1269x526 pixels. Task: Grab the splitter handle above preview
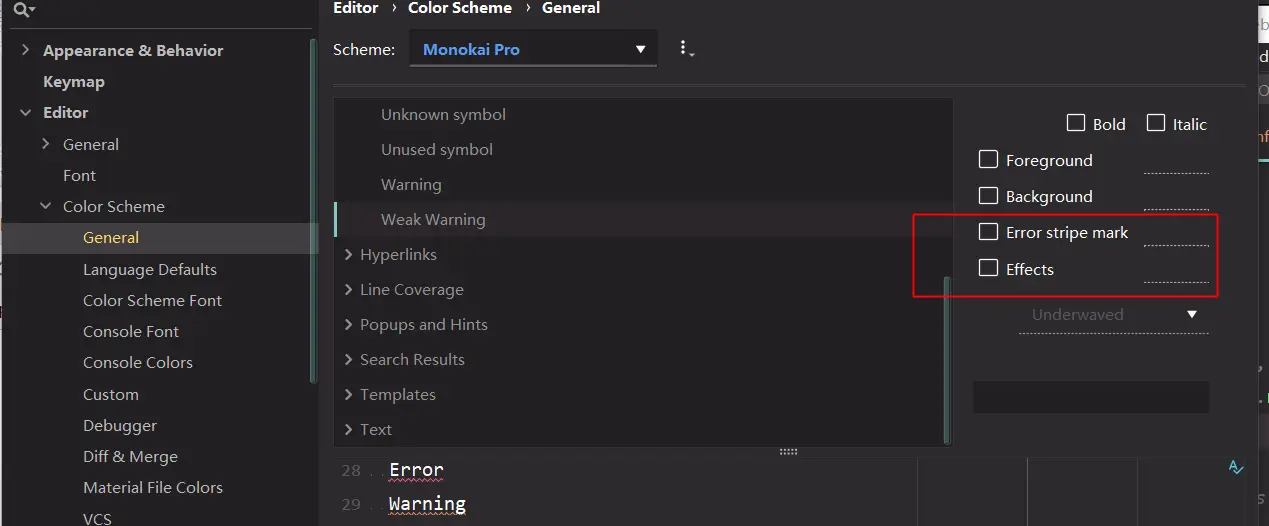click(788, 452)
